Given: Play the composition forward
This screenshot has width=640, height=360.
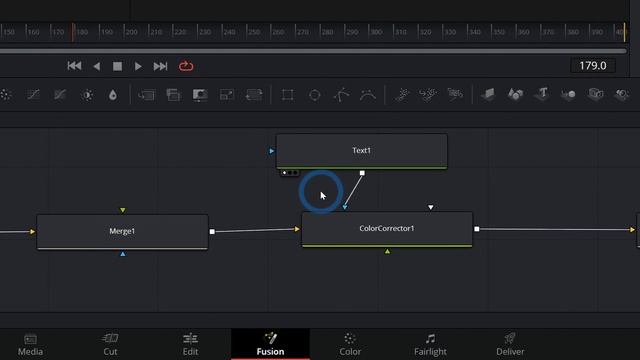Looking at the screenshot, I should (x=138, y=66).
